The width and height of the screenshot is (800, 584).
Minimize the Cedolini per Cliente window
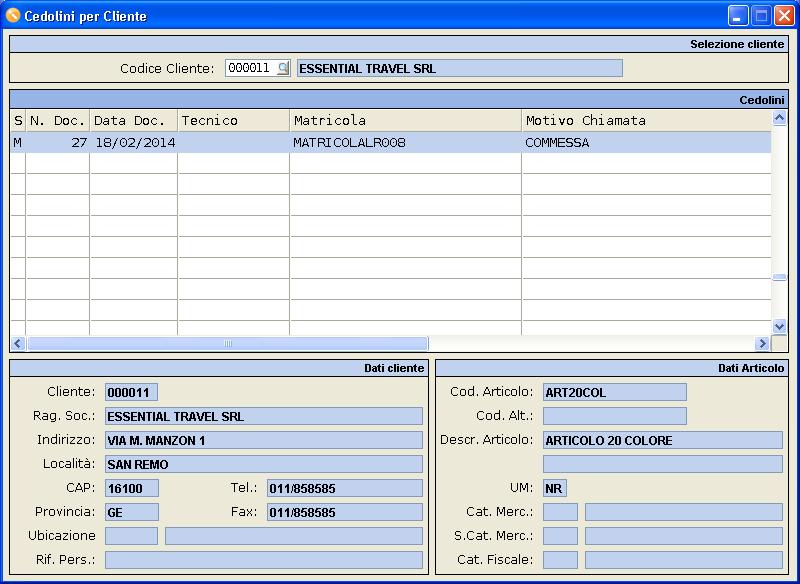pyautogui.click(x=738, y=16)
